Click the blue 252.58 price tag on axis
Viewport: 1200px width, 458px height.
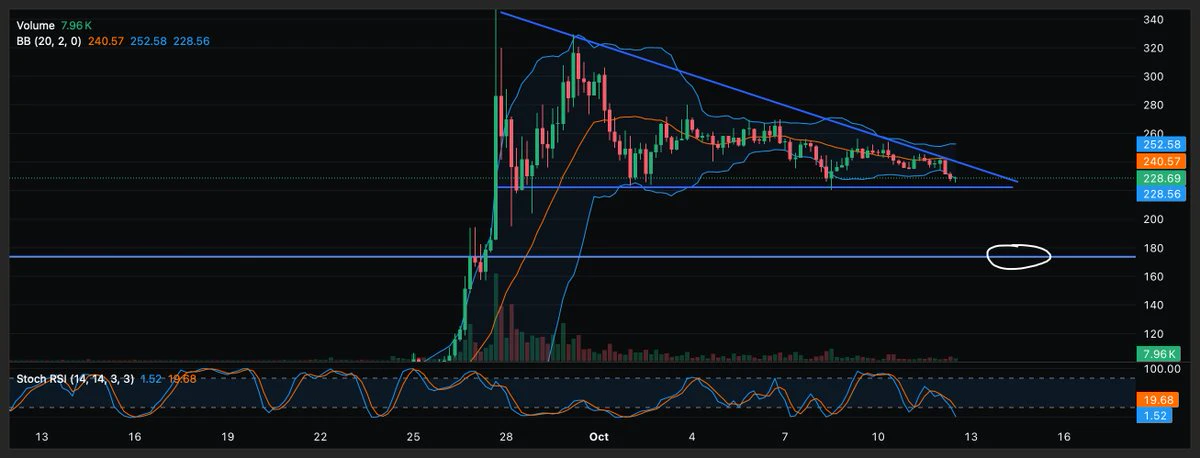click(x=1159, y=144)
